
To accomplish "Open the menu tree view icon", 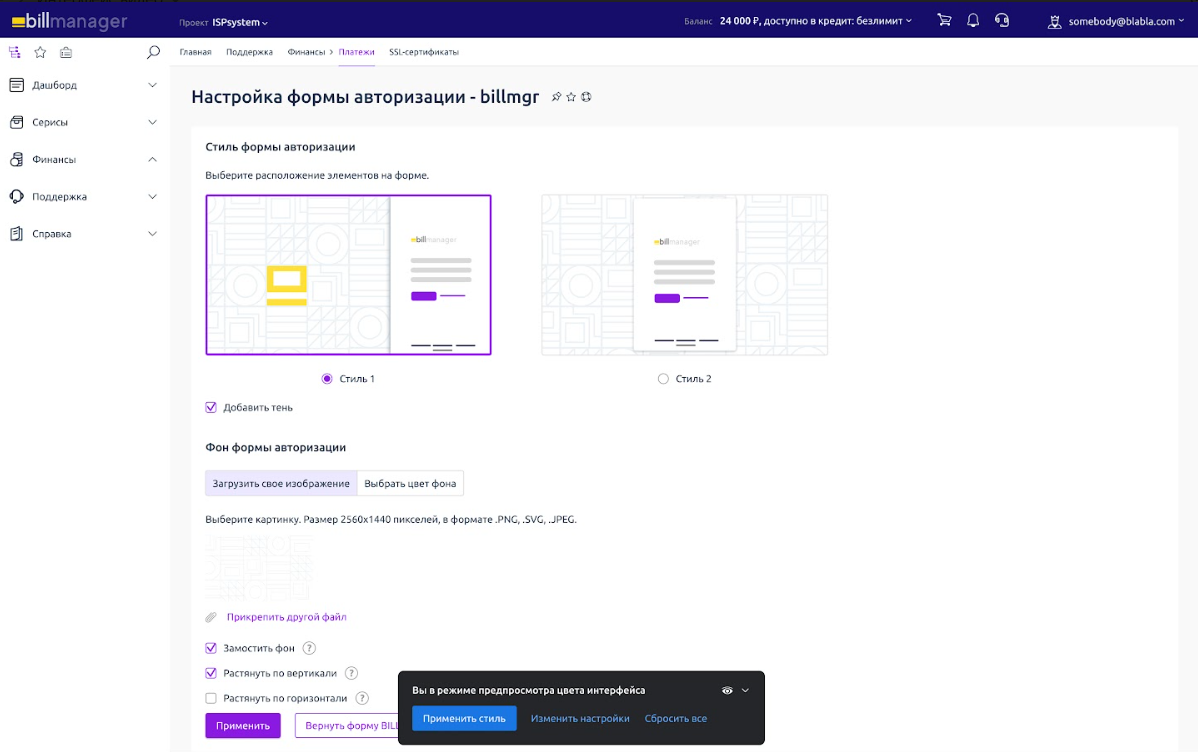I will coord(15,52).
